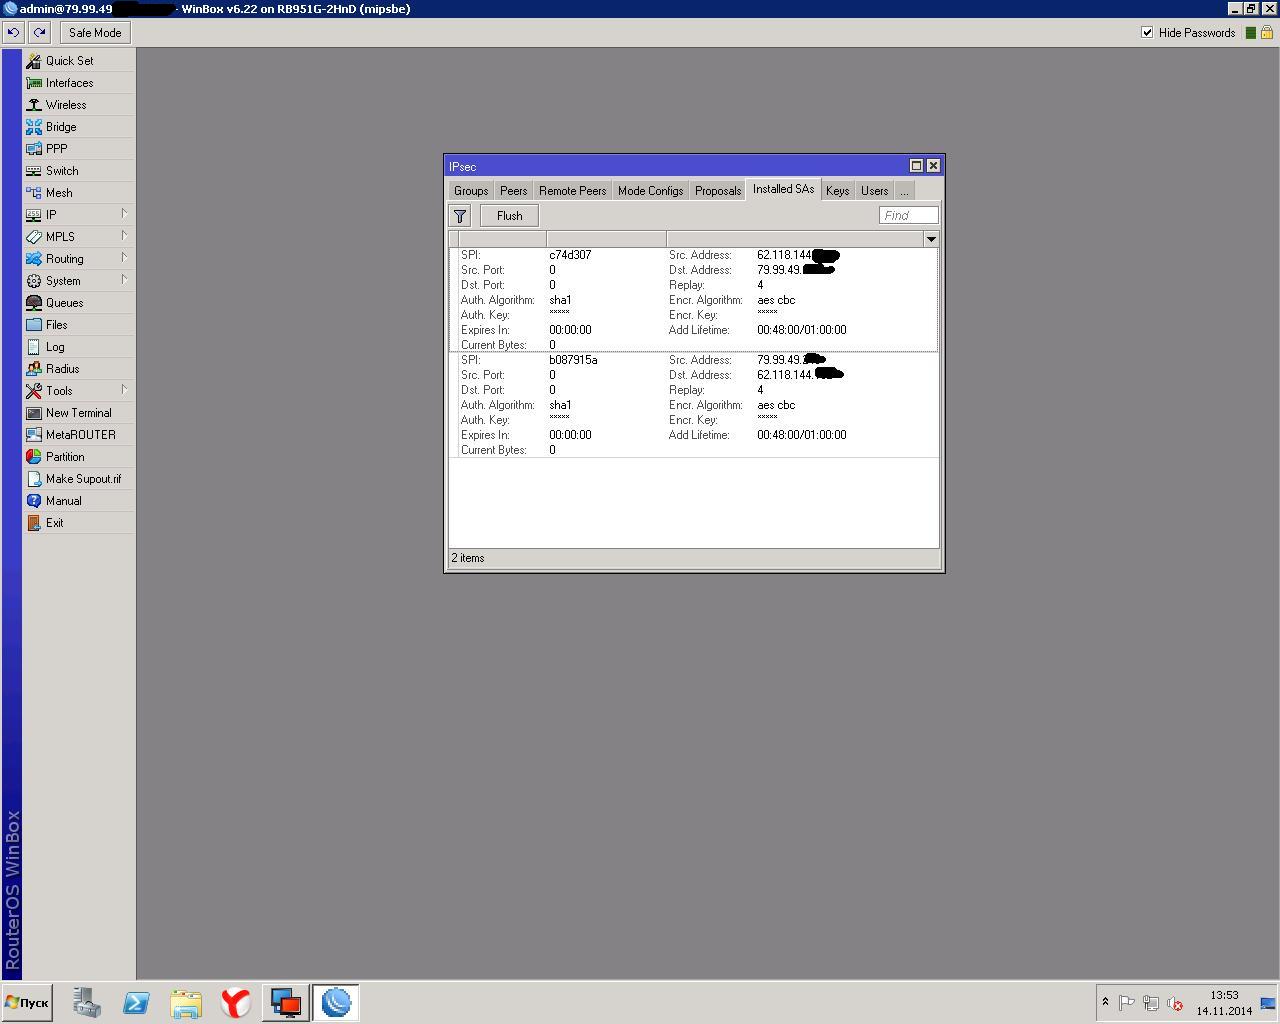Switch to the Peers tab

point(514,191)
